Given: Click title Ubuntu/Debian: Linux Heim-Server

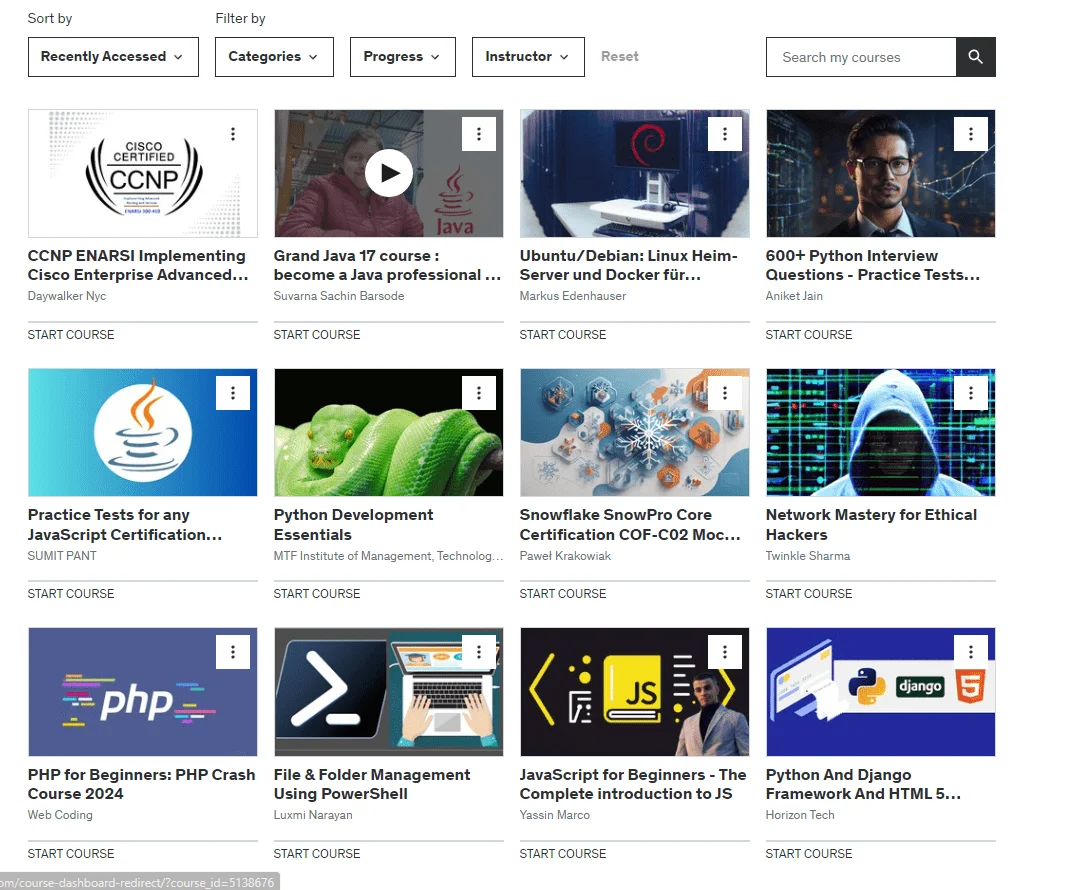Looking at the screenshot, I should pos(629,265).
